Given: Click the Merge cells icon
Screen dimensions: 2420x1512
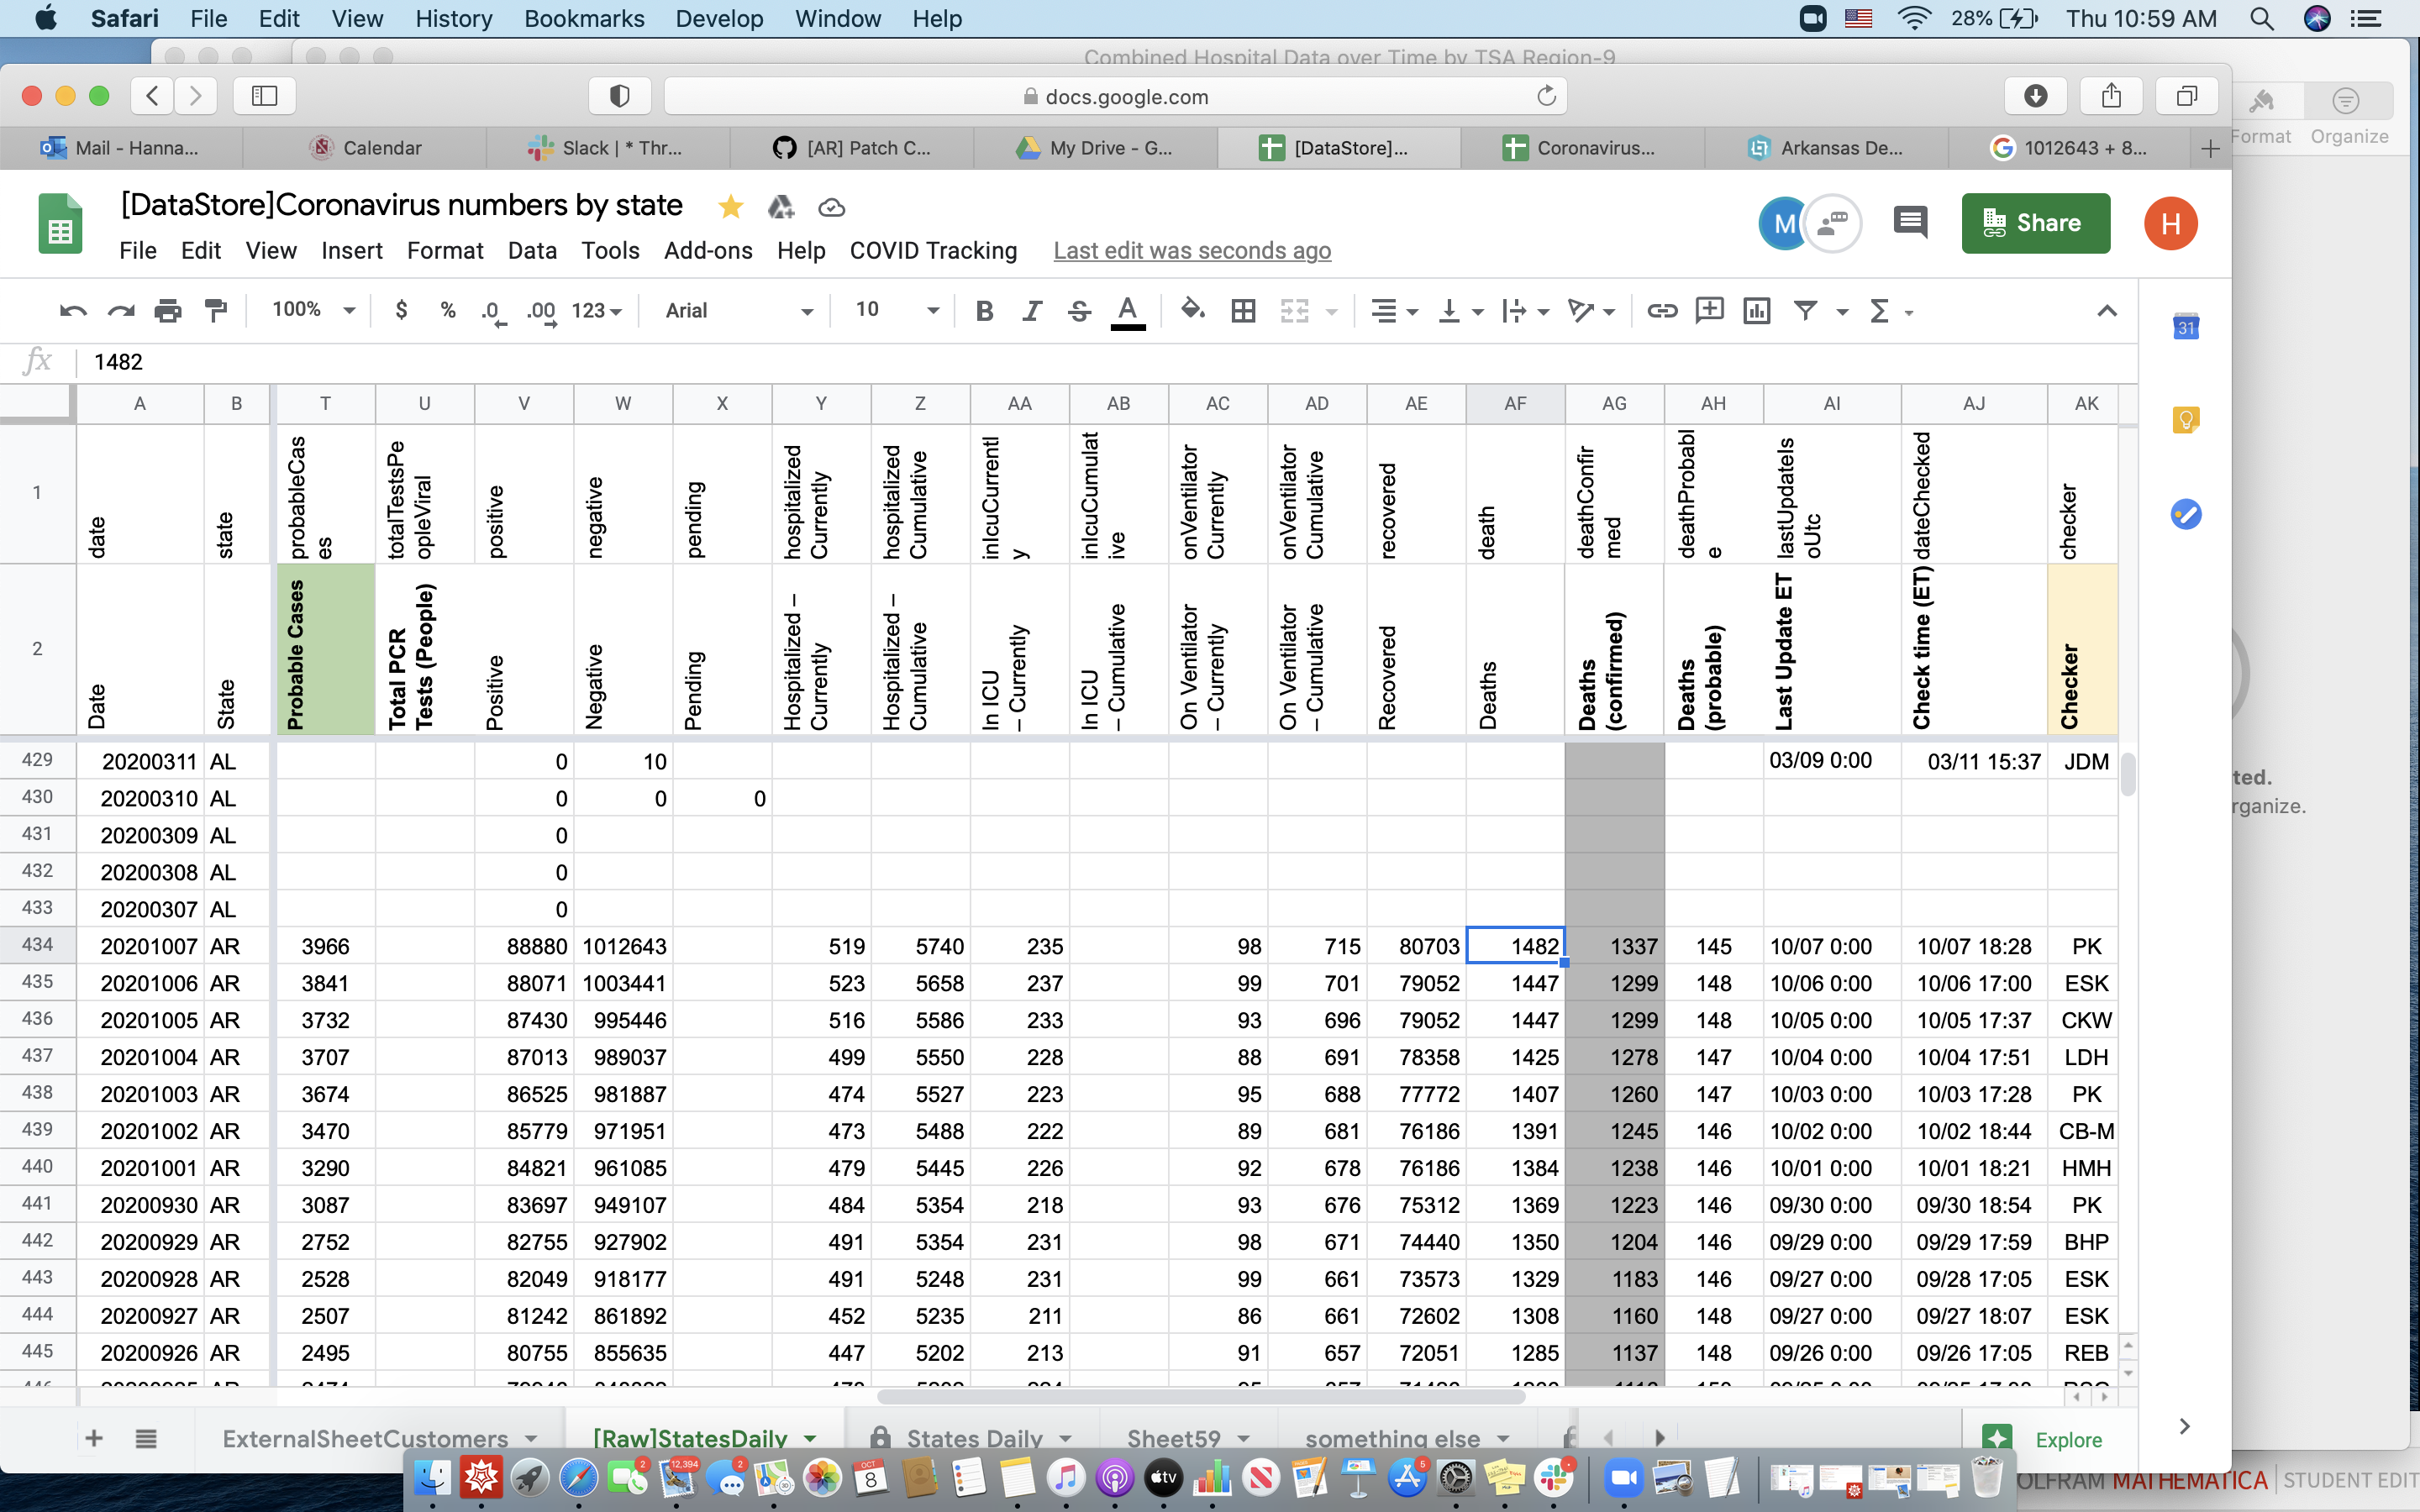Looking at the screenshot, I should [x=1294, y=311].
